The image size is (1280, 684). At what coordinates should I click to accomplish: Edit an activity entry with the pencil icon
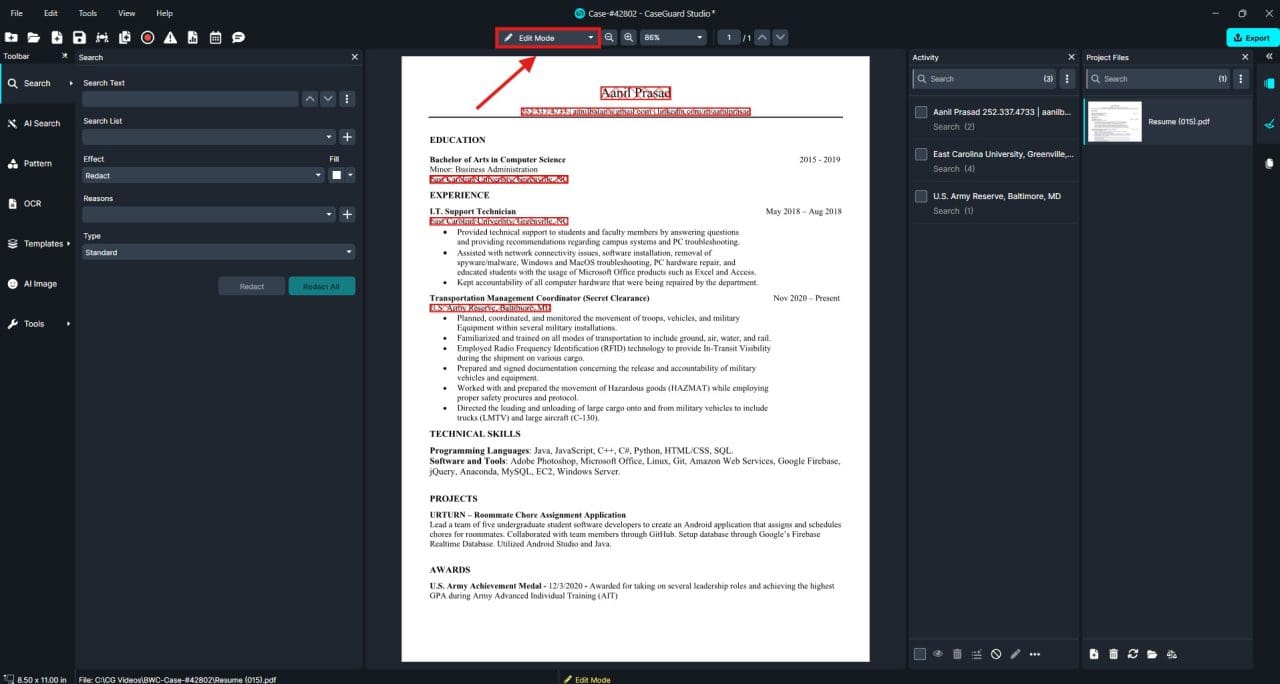(x=1015, y=653)
